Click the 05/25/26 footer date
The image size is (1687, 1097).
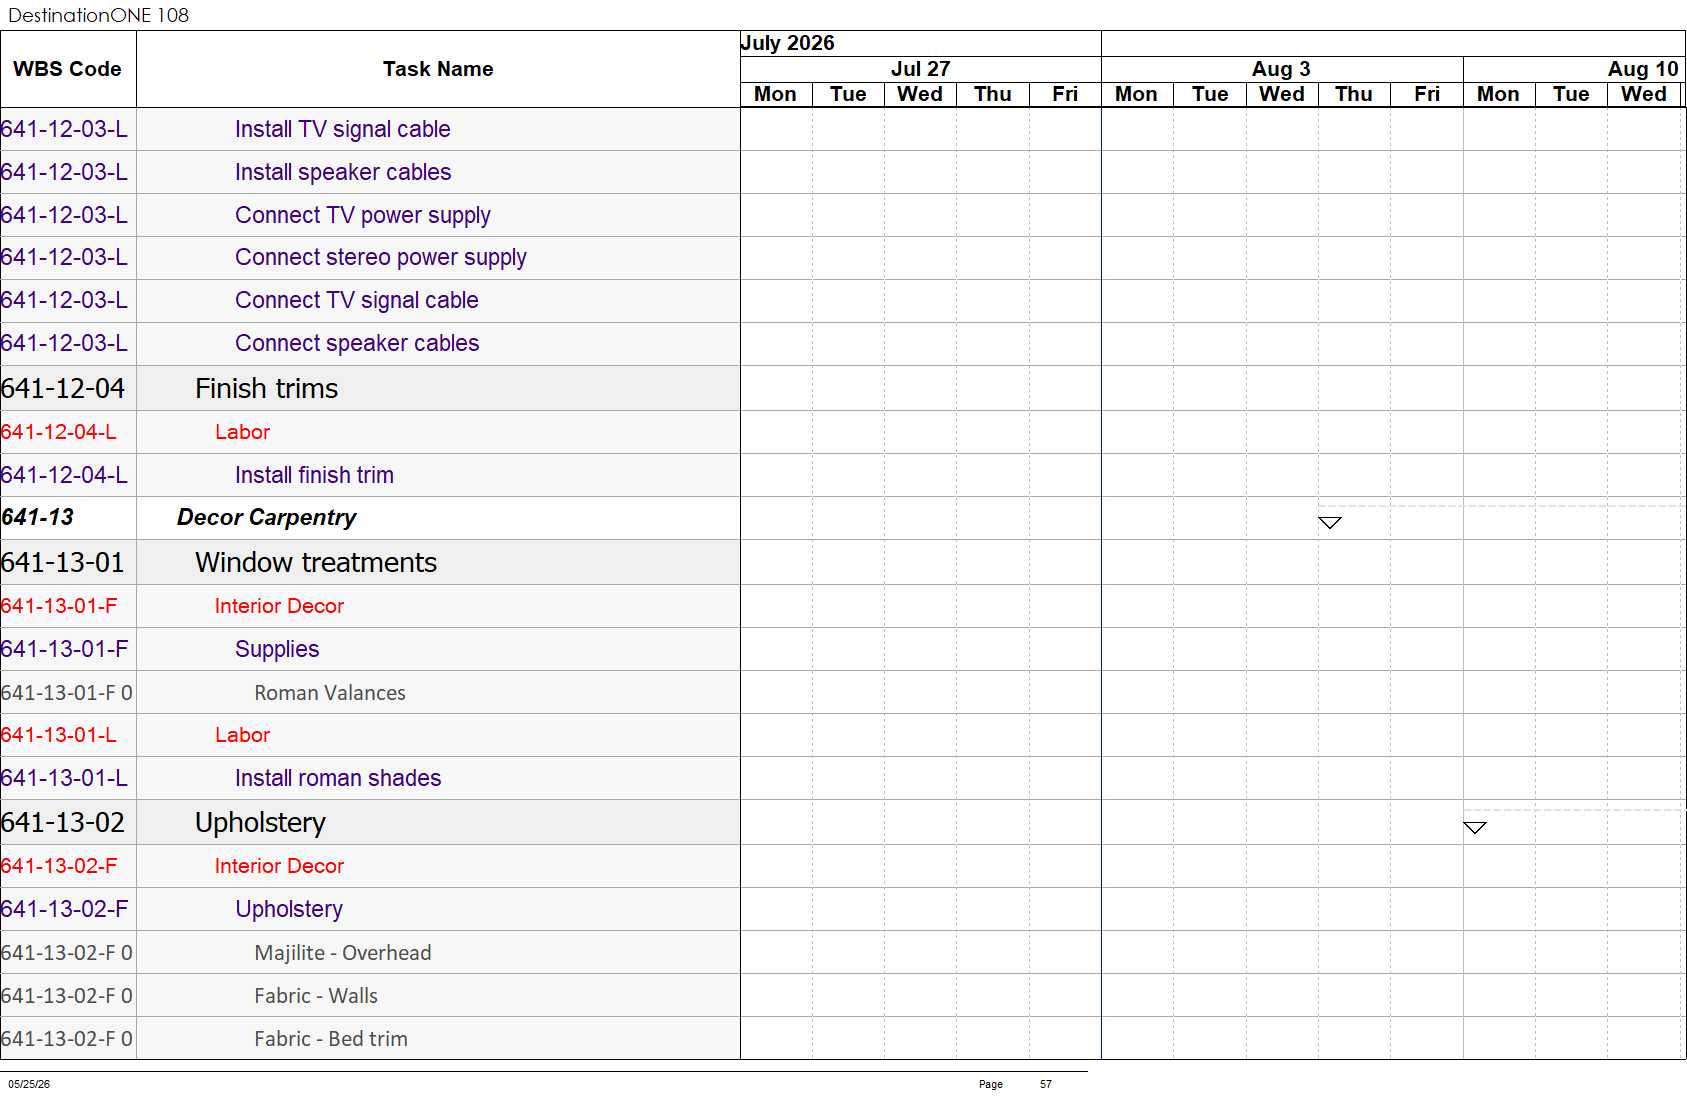pyautogui.click(x=29, y=1084)
